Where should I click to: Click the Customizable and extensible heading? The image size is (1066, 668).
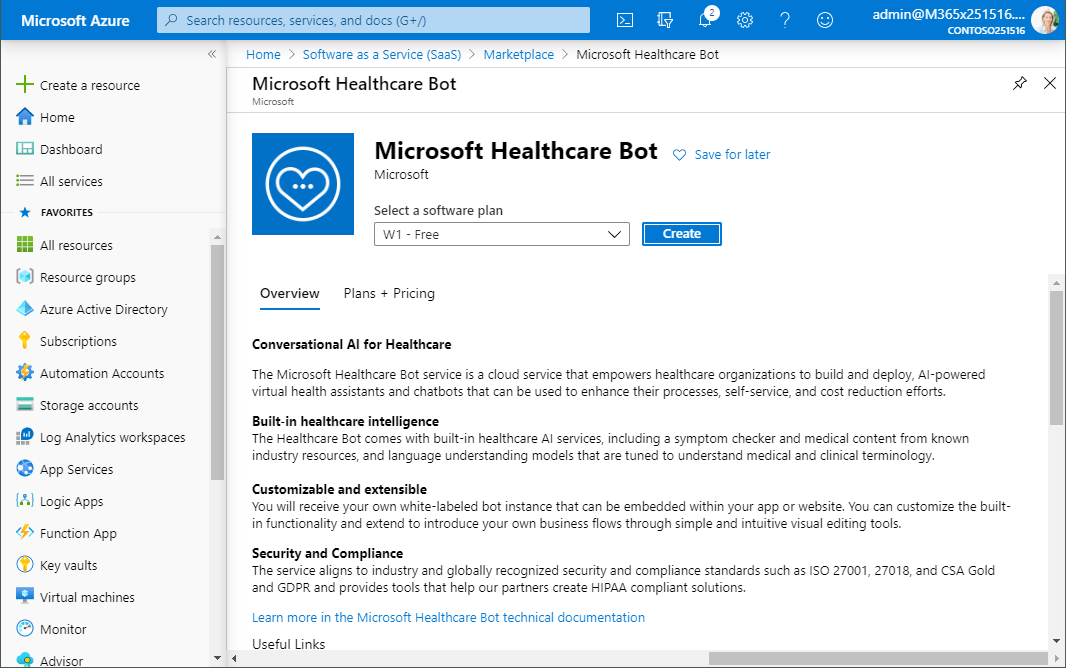tap(339, 489)
